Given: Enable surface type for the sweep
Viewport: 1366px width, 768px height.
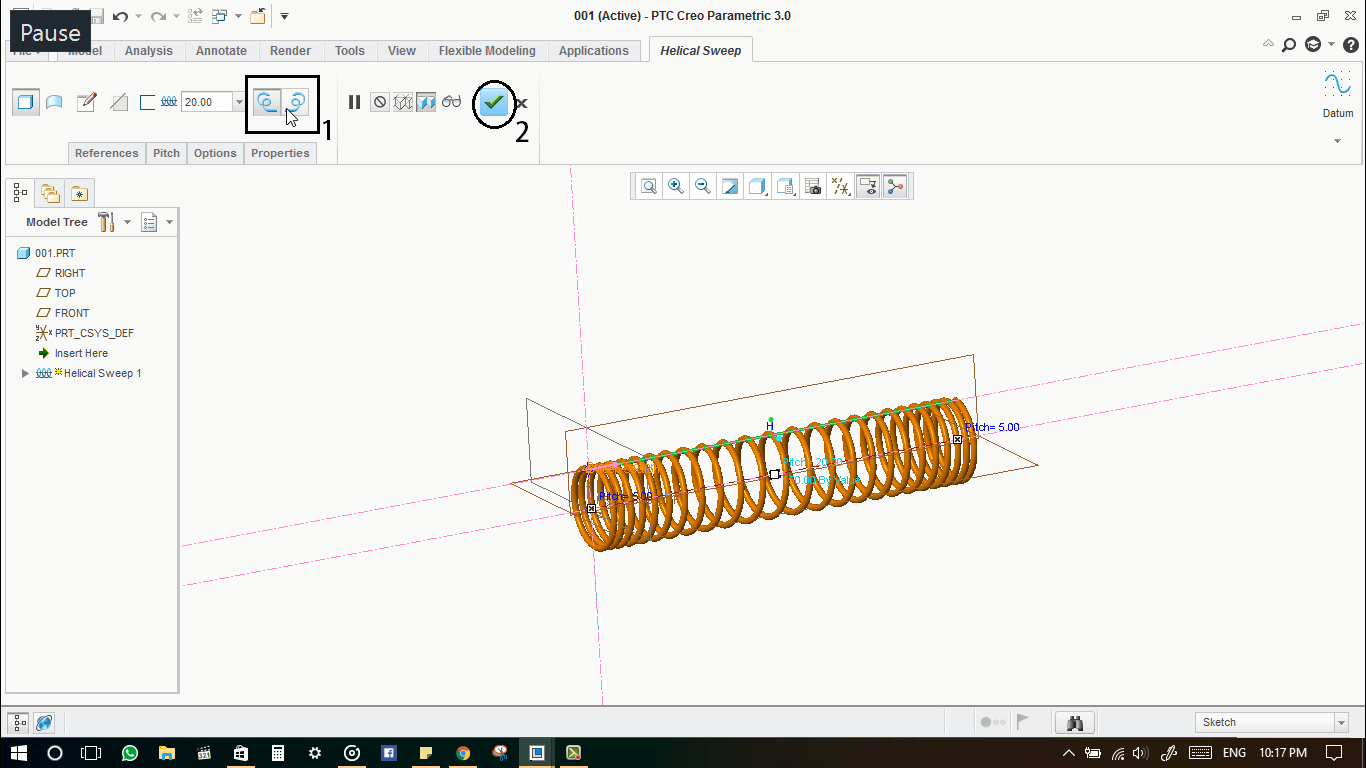Looking at the screenshot, I should click(54, 101).
